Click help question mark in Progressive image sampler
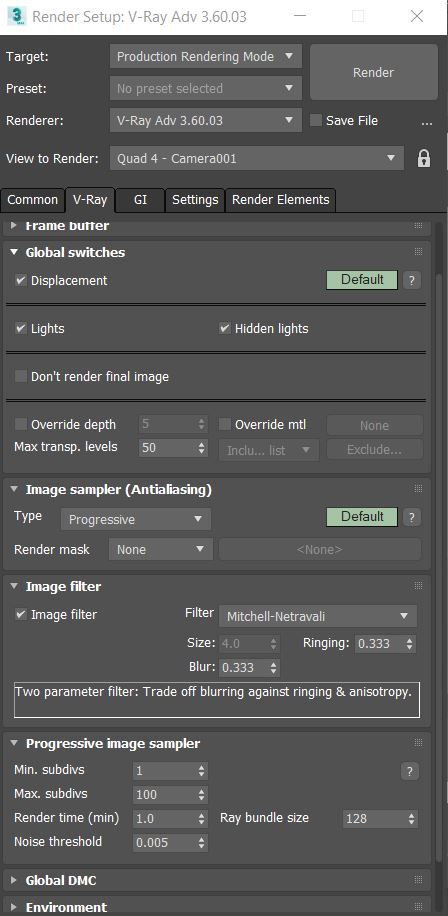 (410, 771)
